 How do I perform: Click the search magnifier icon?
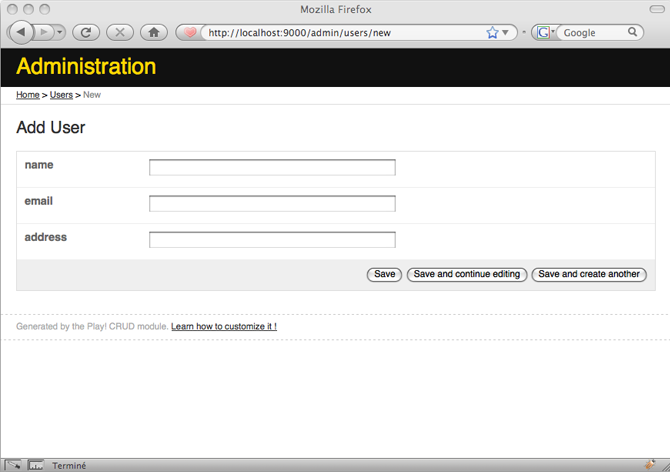click(633, 33)
